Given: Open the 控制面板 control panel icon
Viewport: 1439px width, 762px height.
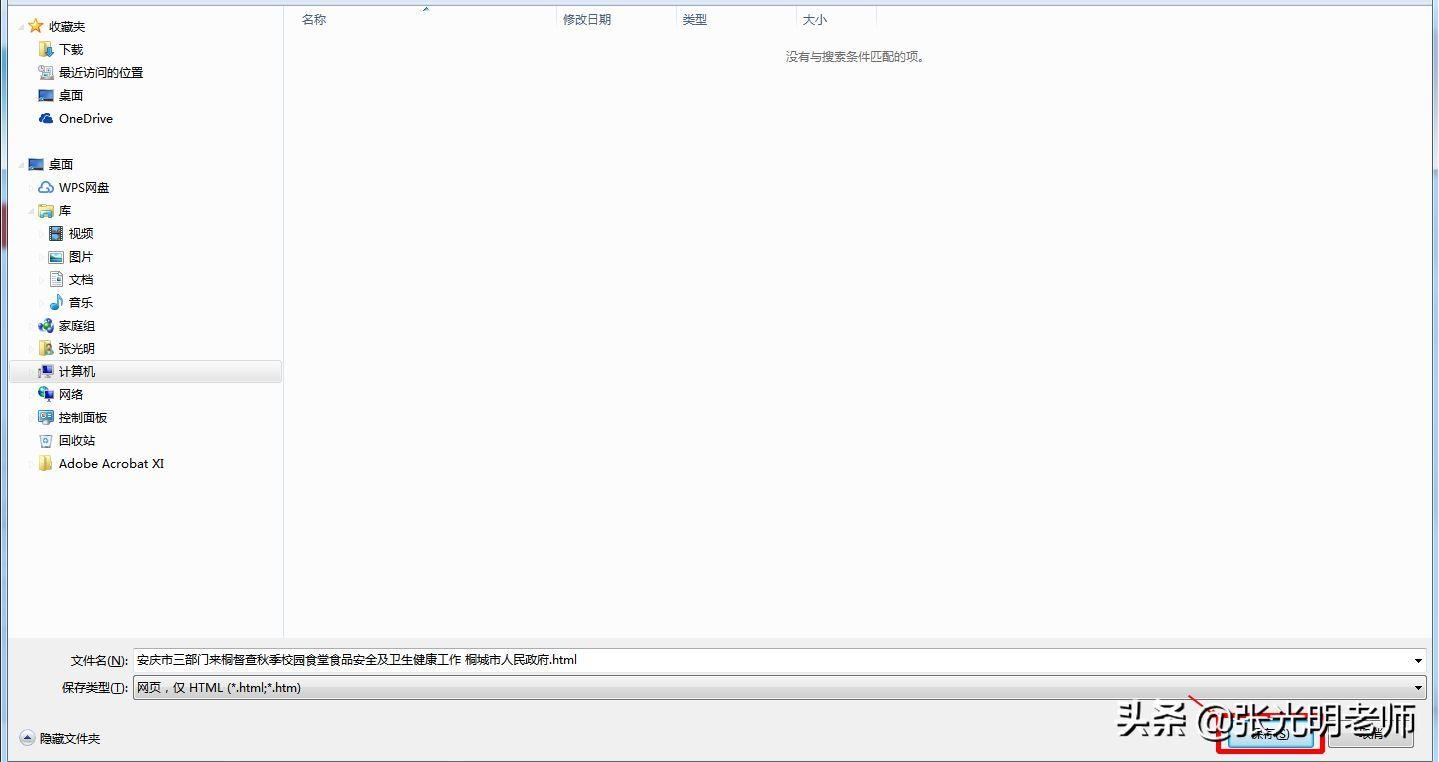Looking at the screenshot, I should [46, 417].
